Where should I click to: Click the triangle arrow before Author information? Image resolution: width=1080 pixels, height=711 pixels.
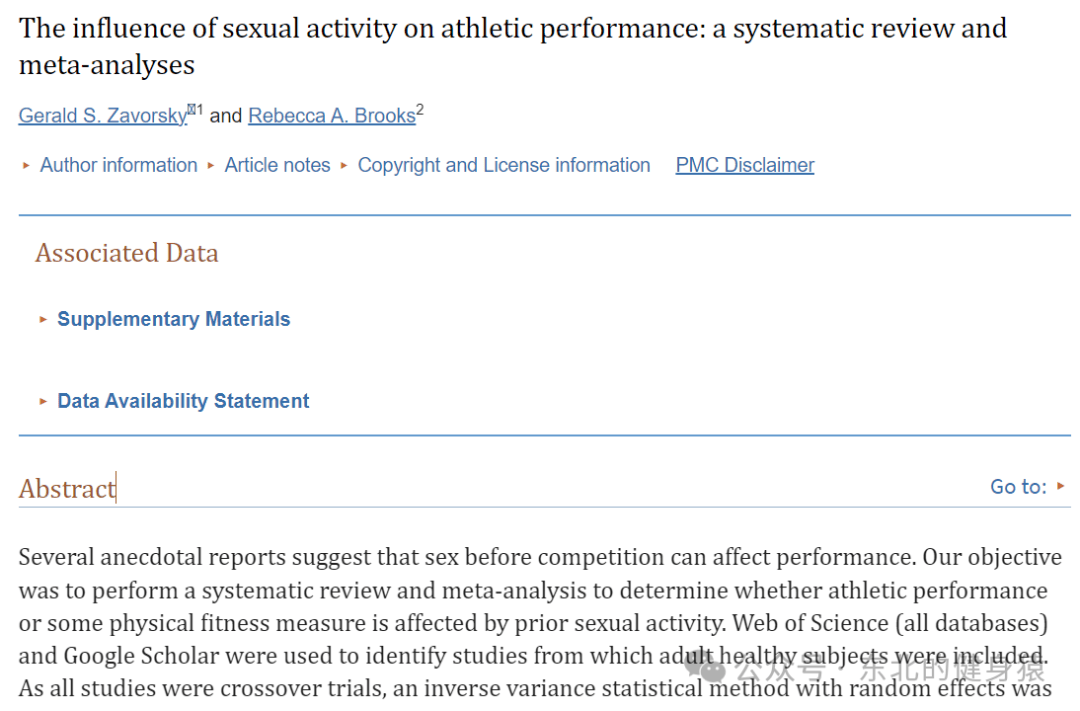[x=26, y=165]
